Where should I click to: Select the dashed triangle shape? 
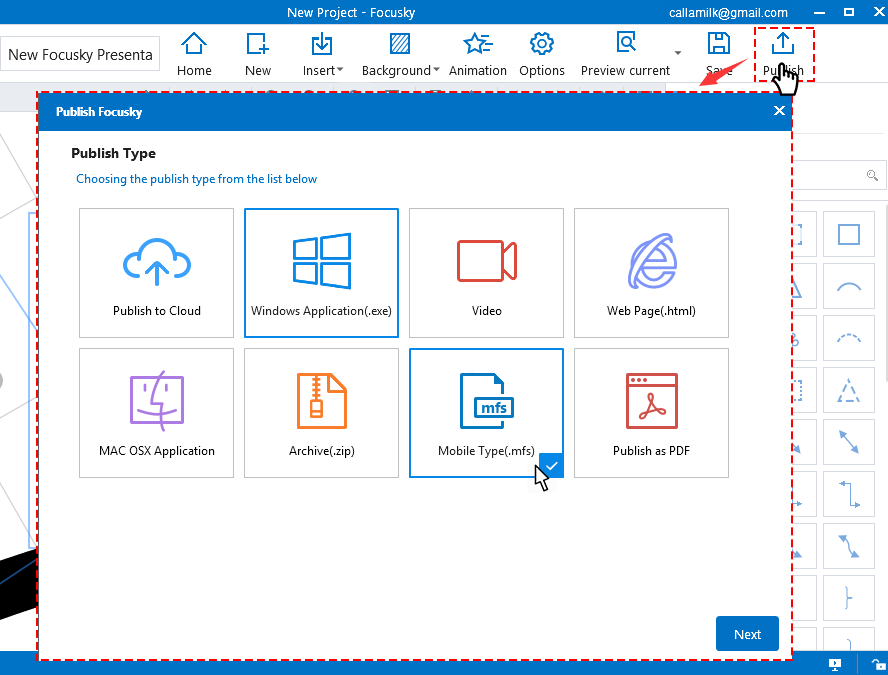click(849, 390)
